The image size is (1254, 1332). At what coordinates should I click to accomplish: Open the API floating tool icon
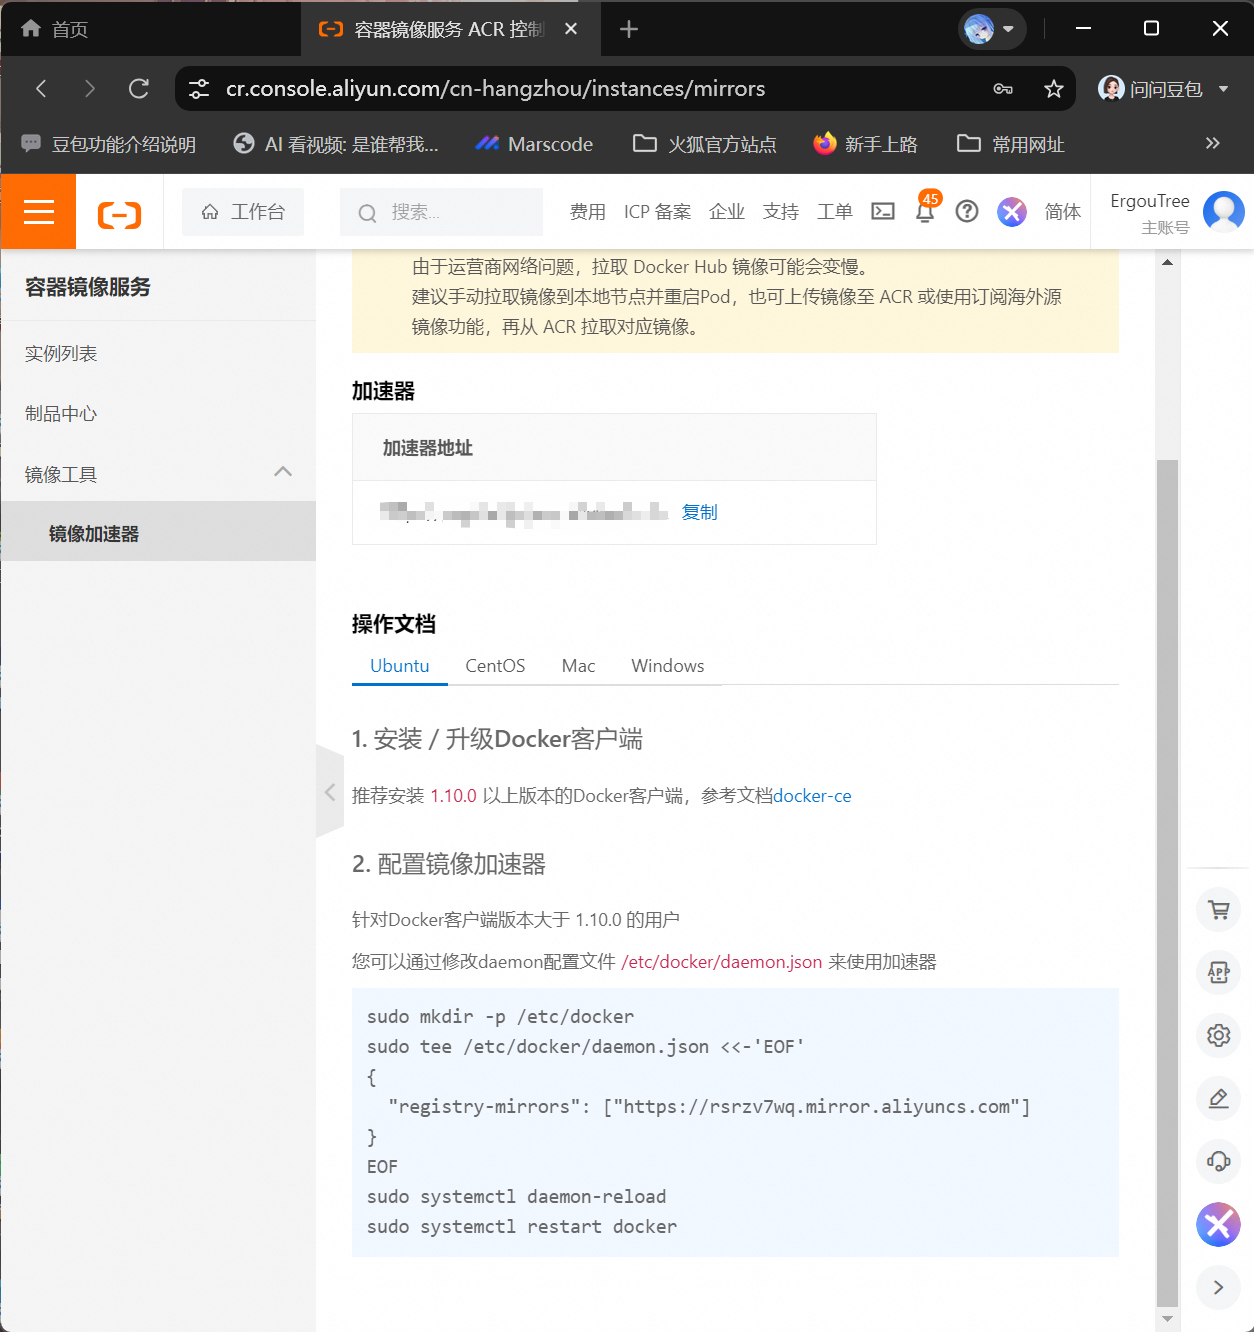click(x=1218, y=972)
